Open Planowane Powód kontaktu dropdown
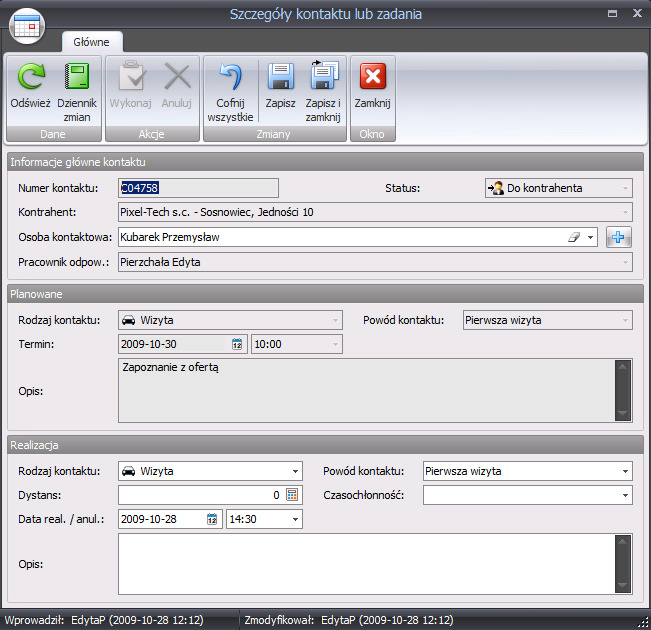This screenshot has height=630, width=651. pos(625,320)
